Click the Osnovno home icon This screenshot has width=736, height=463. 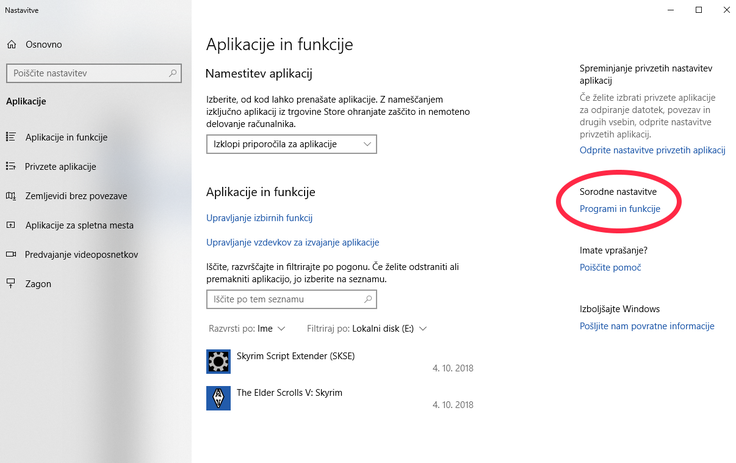[12, 45]
